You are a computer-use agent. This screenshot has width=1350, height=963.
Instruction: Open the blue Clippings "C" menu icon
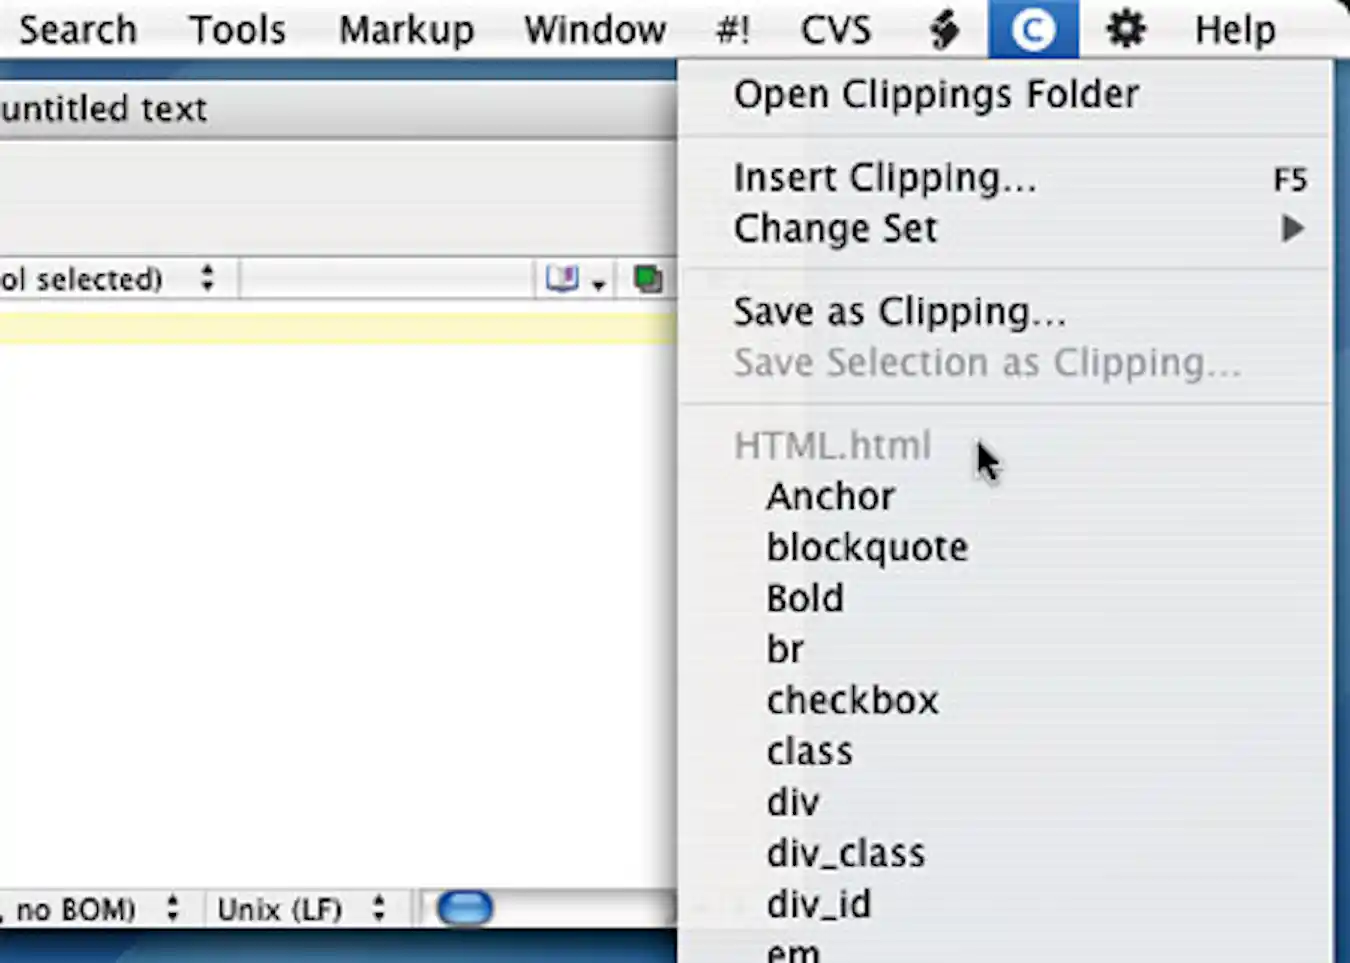1034,28
